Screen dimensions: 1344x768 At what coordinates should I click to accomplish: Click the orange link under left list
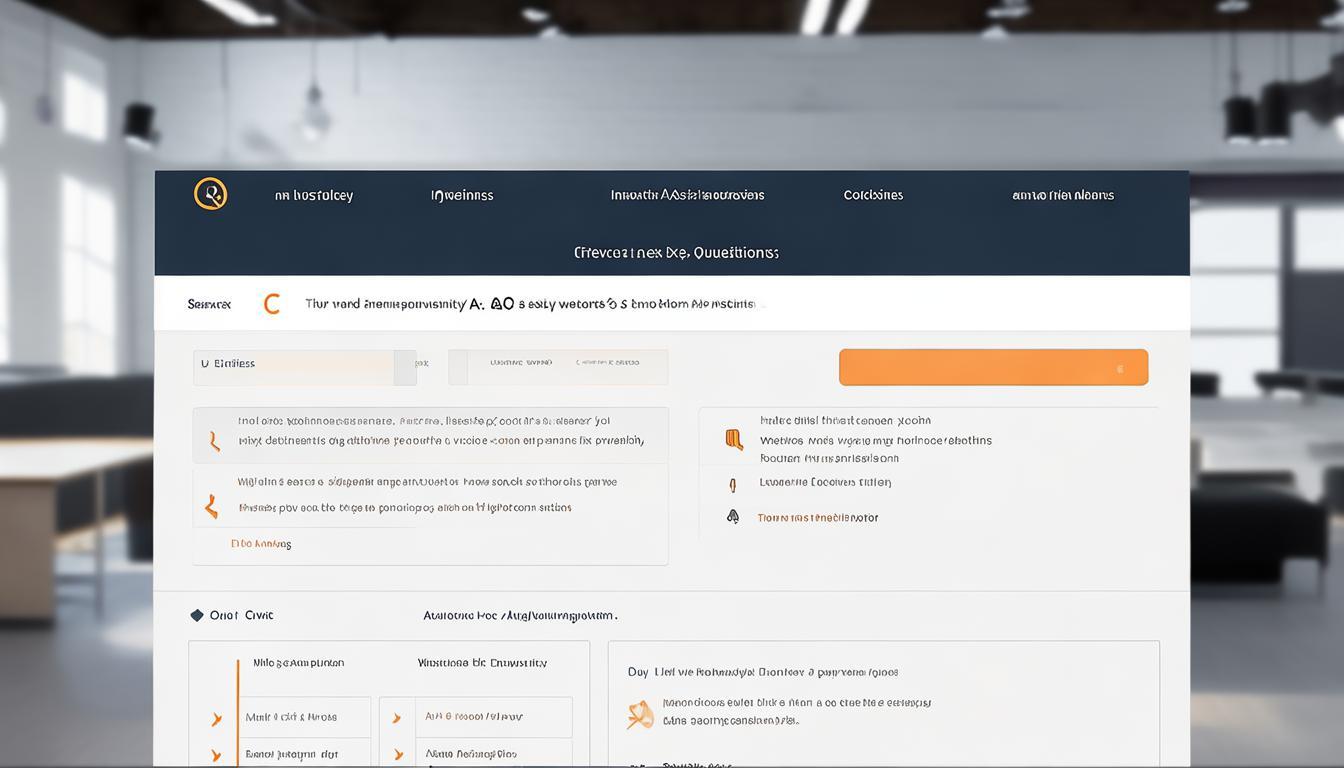pyautogui.click(x=261, y=544)
